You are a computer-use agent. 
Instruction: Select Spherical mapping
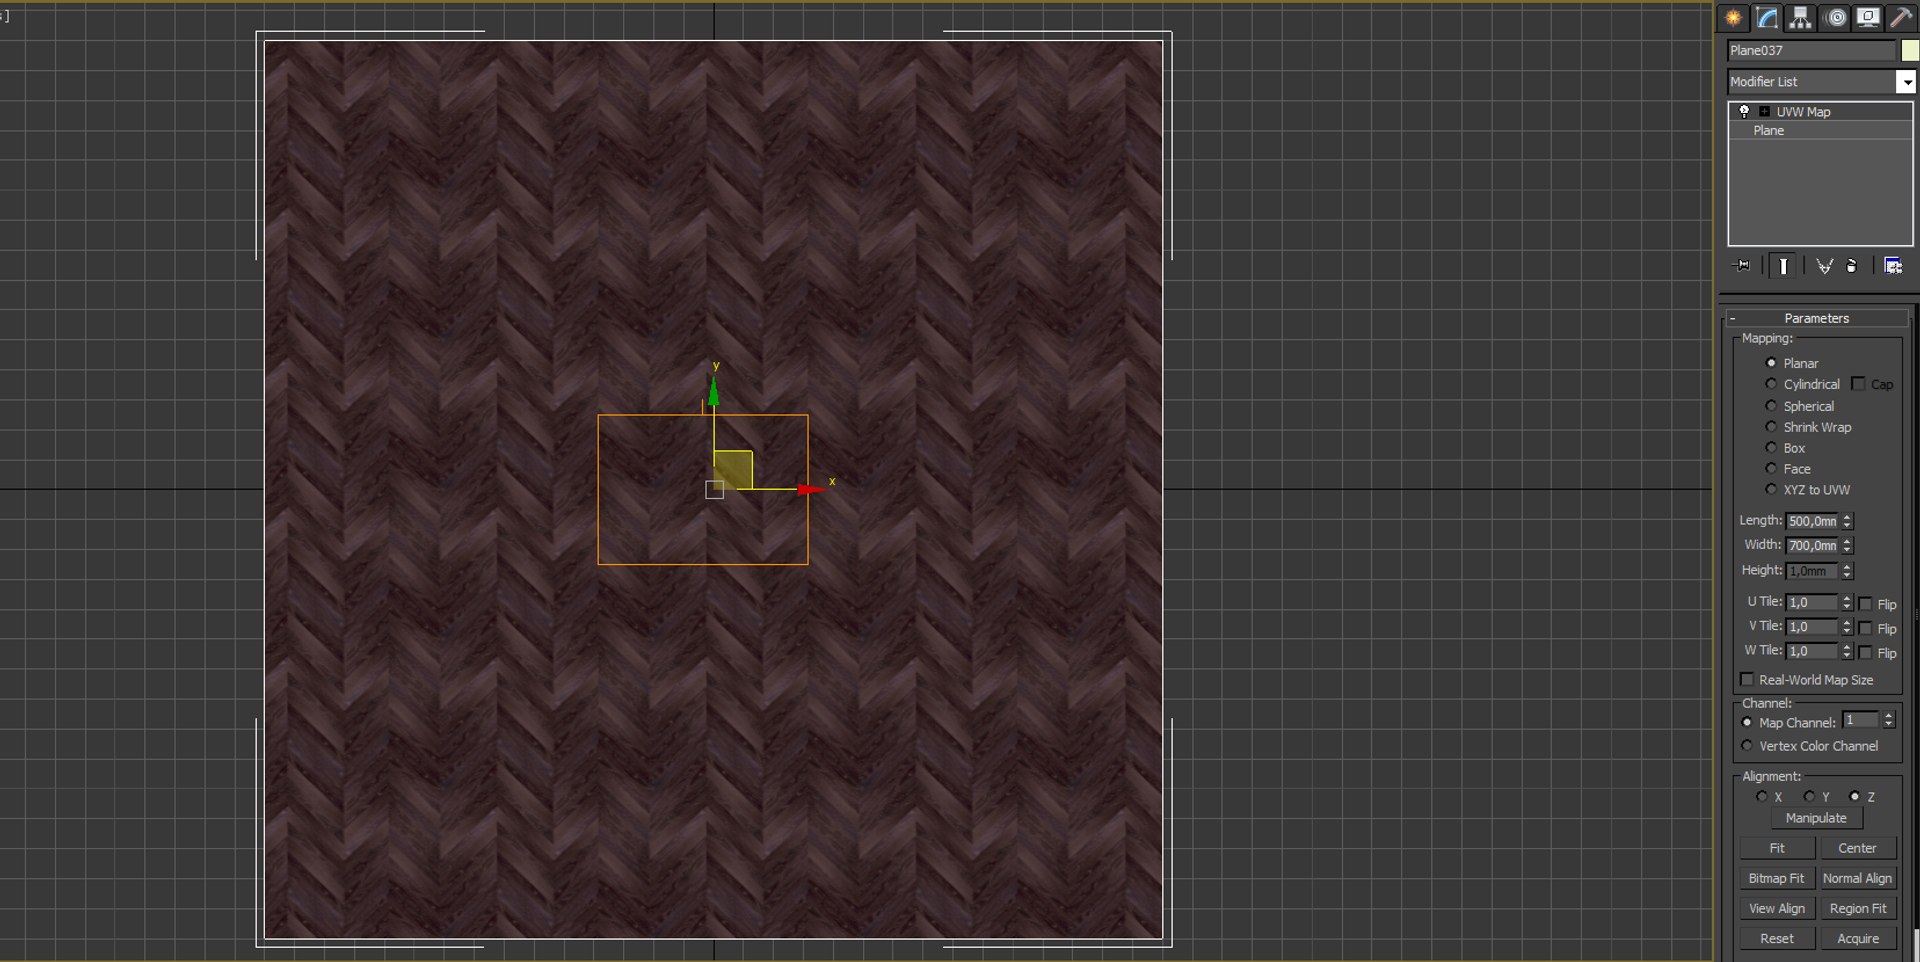pos(1771,406)
